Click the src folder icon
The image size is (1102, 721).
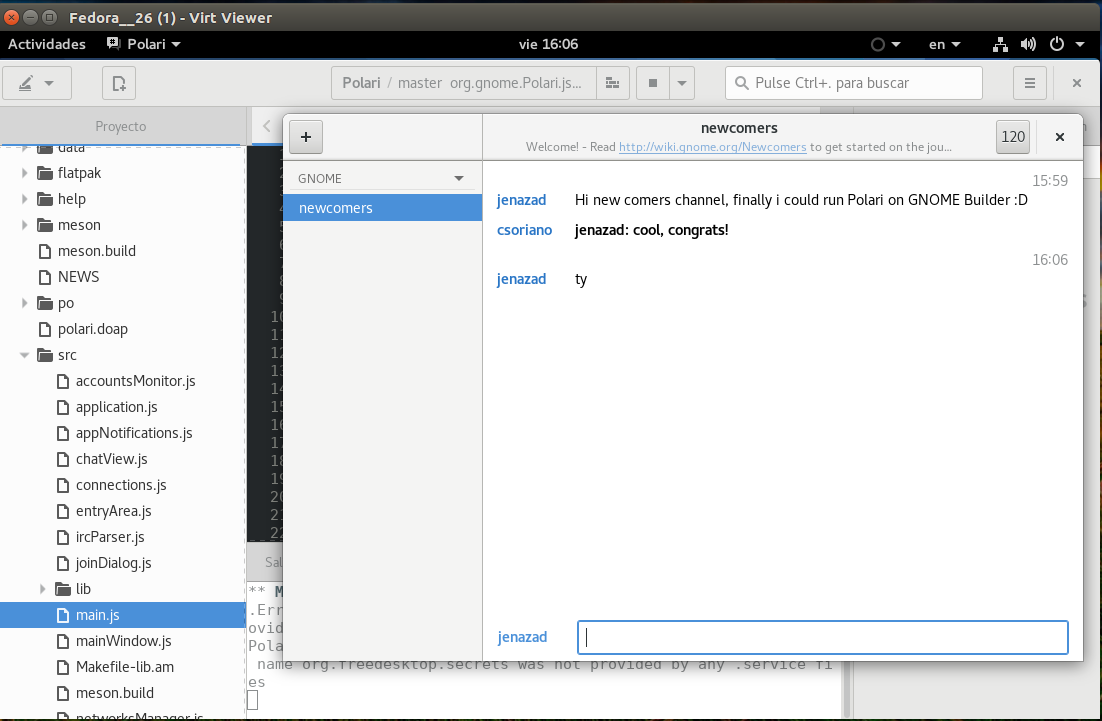point(45,355)
